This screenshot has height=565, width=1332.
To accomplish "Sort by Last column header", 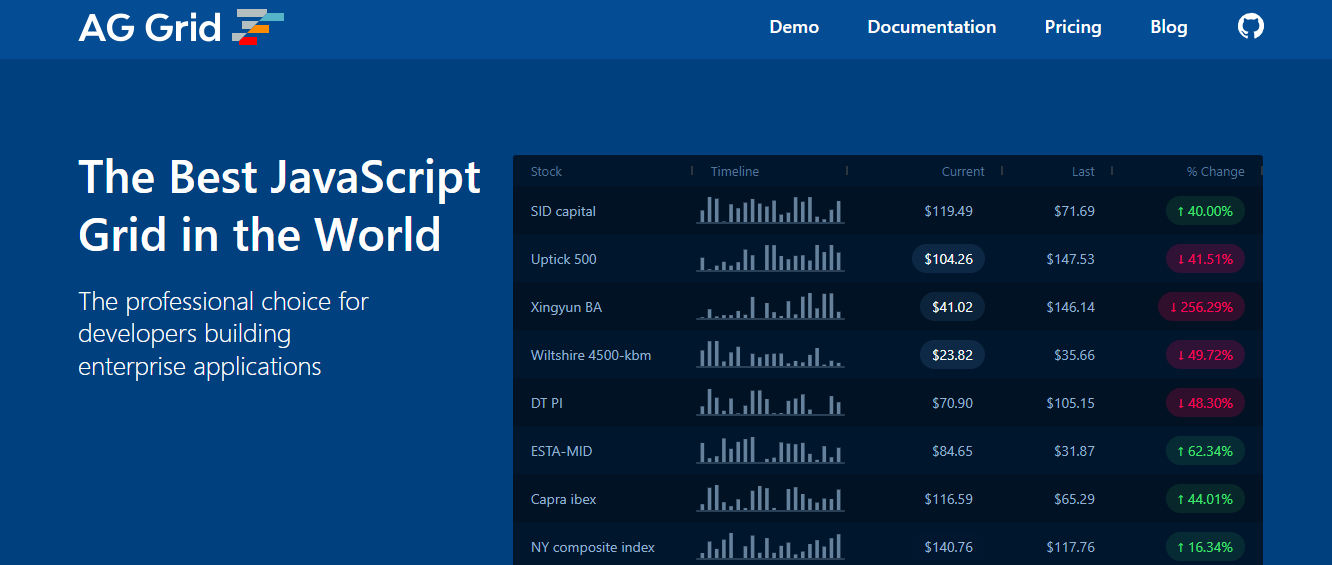I will pos(1083,171).
